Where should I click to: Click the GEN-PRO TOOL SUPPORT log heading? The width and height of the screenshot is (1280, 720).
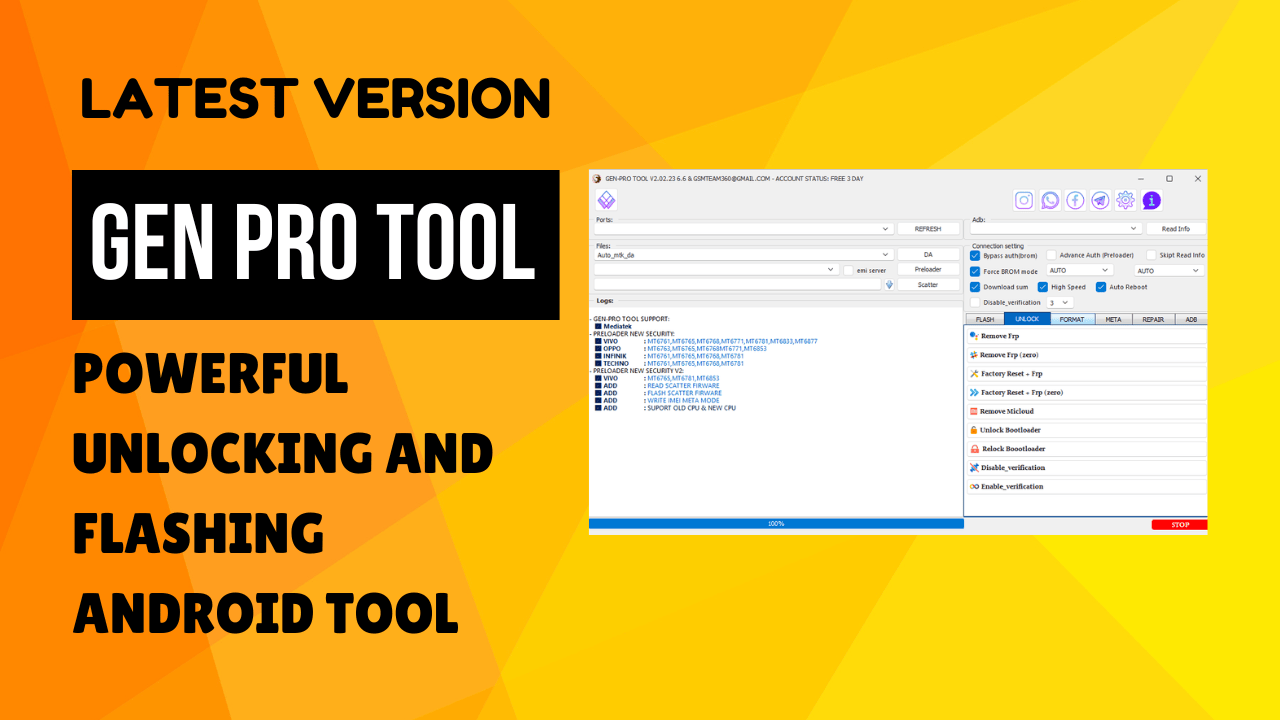631,319
